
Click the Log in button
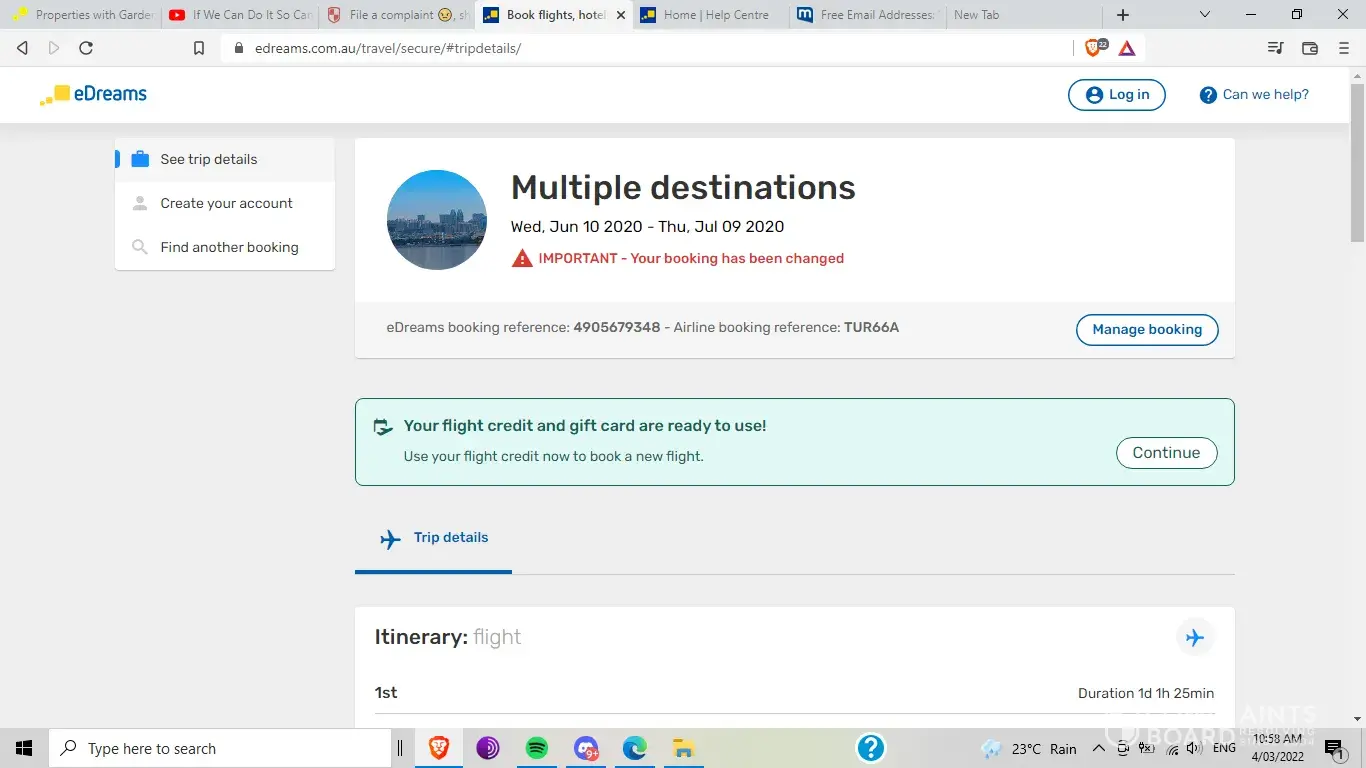coord(1117,95)
